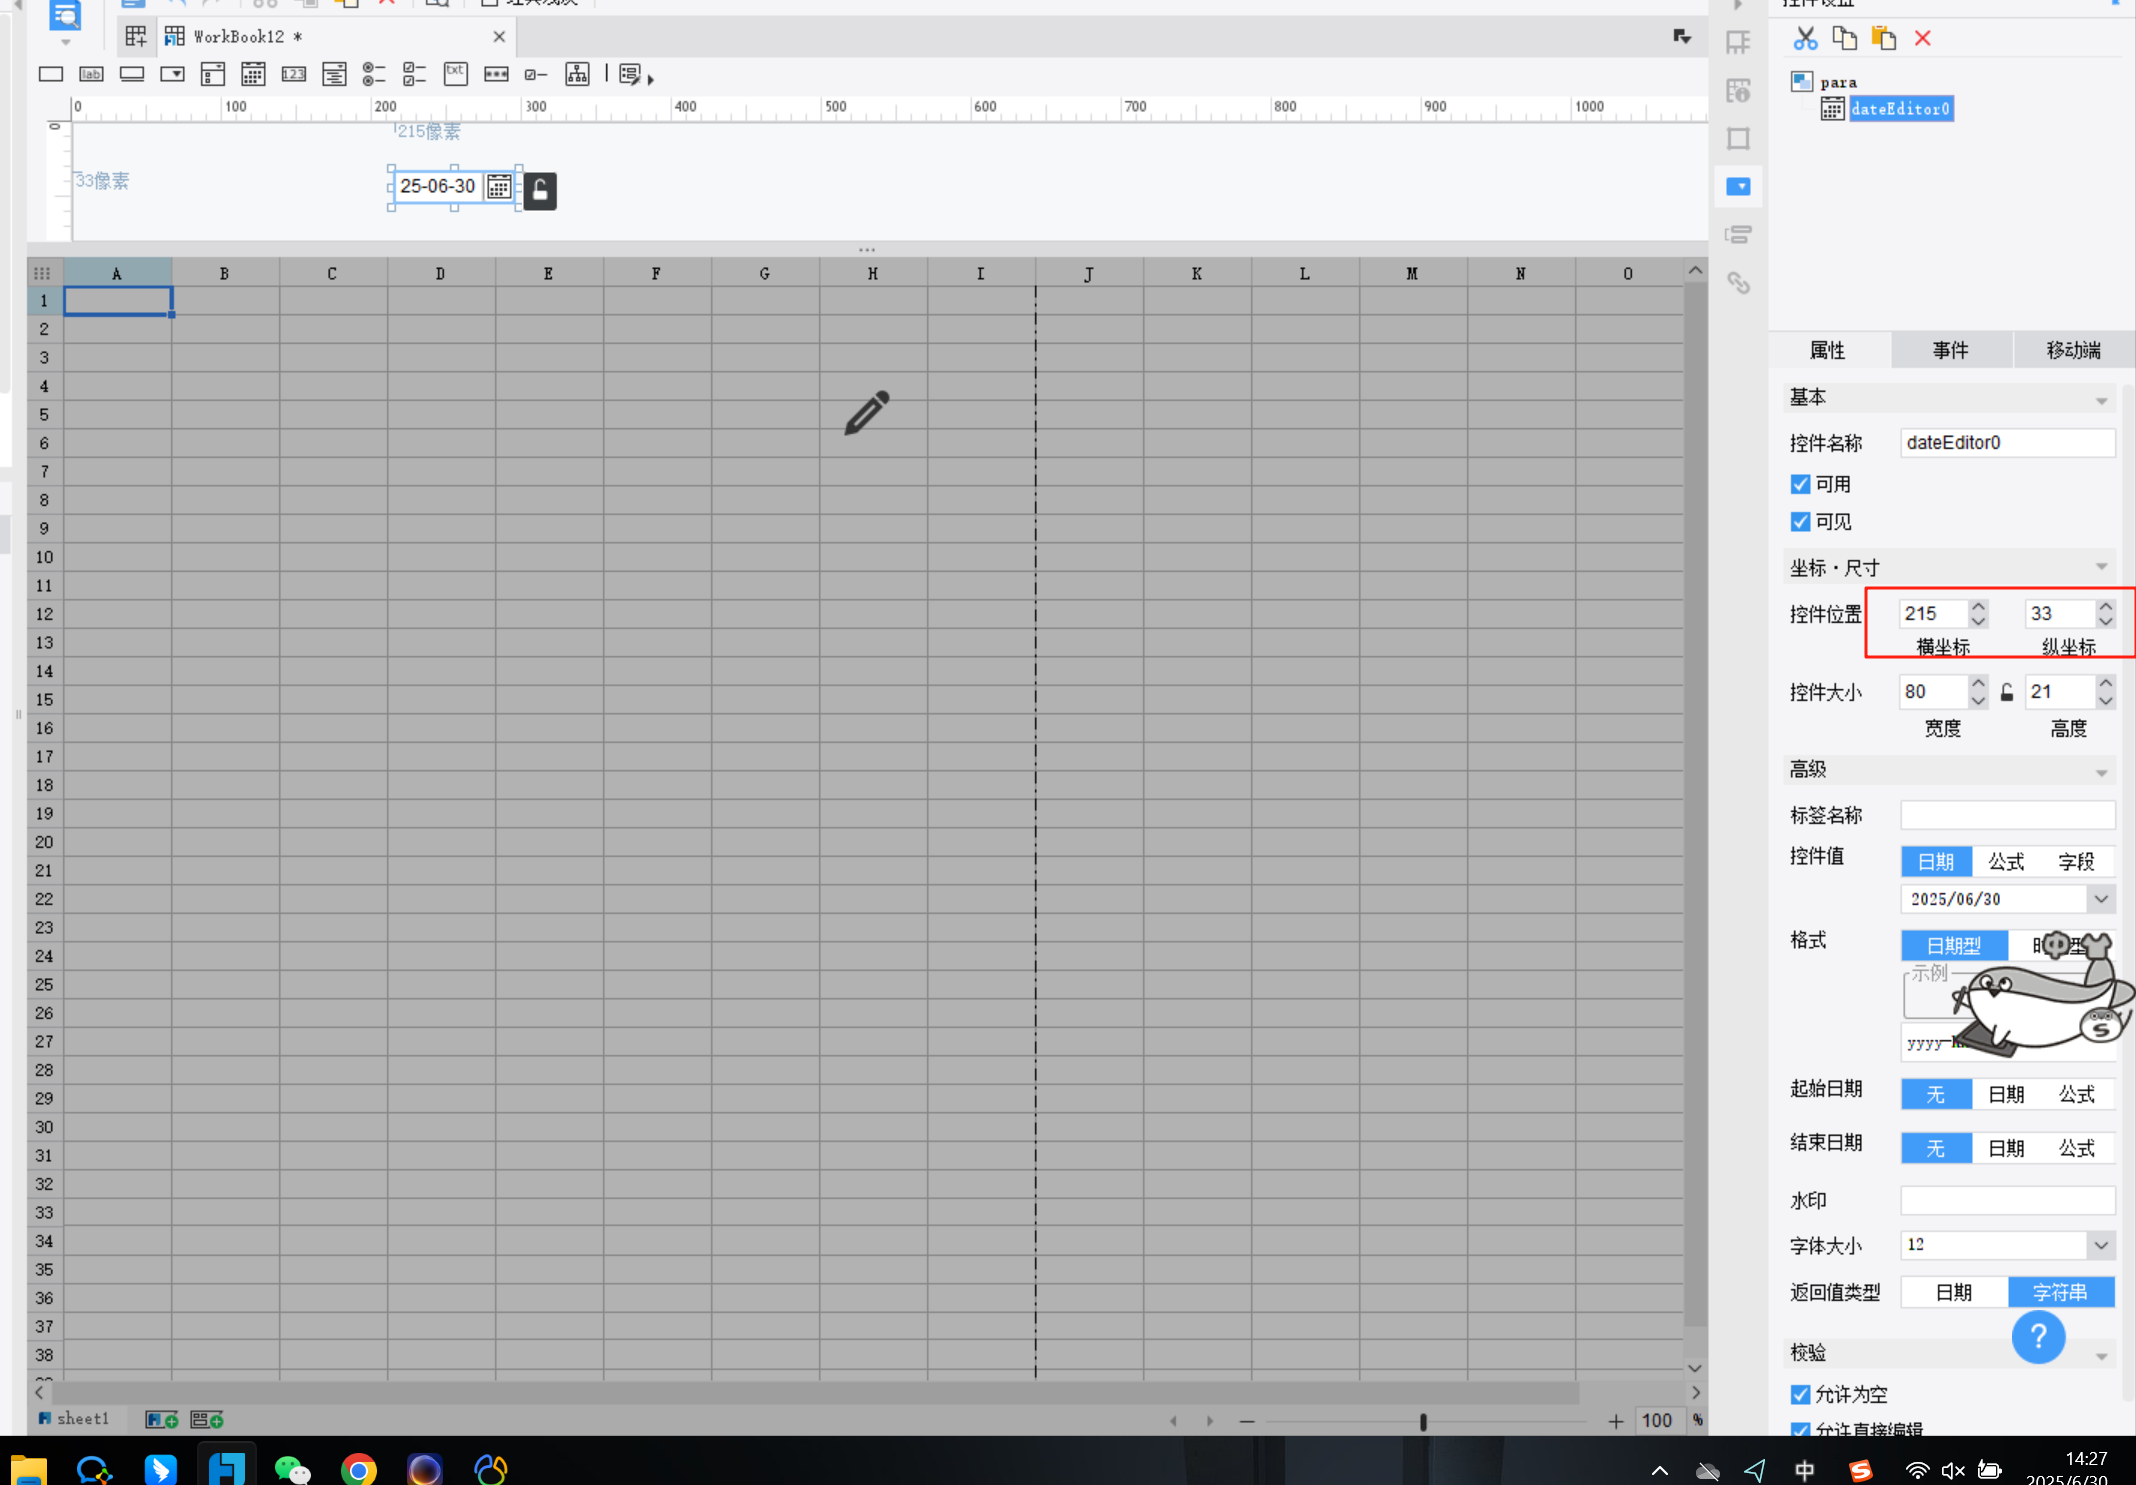Toggle the 可用 checkbox
This screenshot has width=2136, height=1485.
point(1800,484)
